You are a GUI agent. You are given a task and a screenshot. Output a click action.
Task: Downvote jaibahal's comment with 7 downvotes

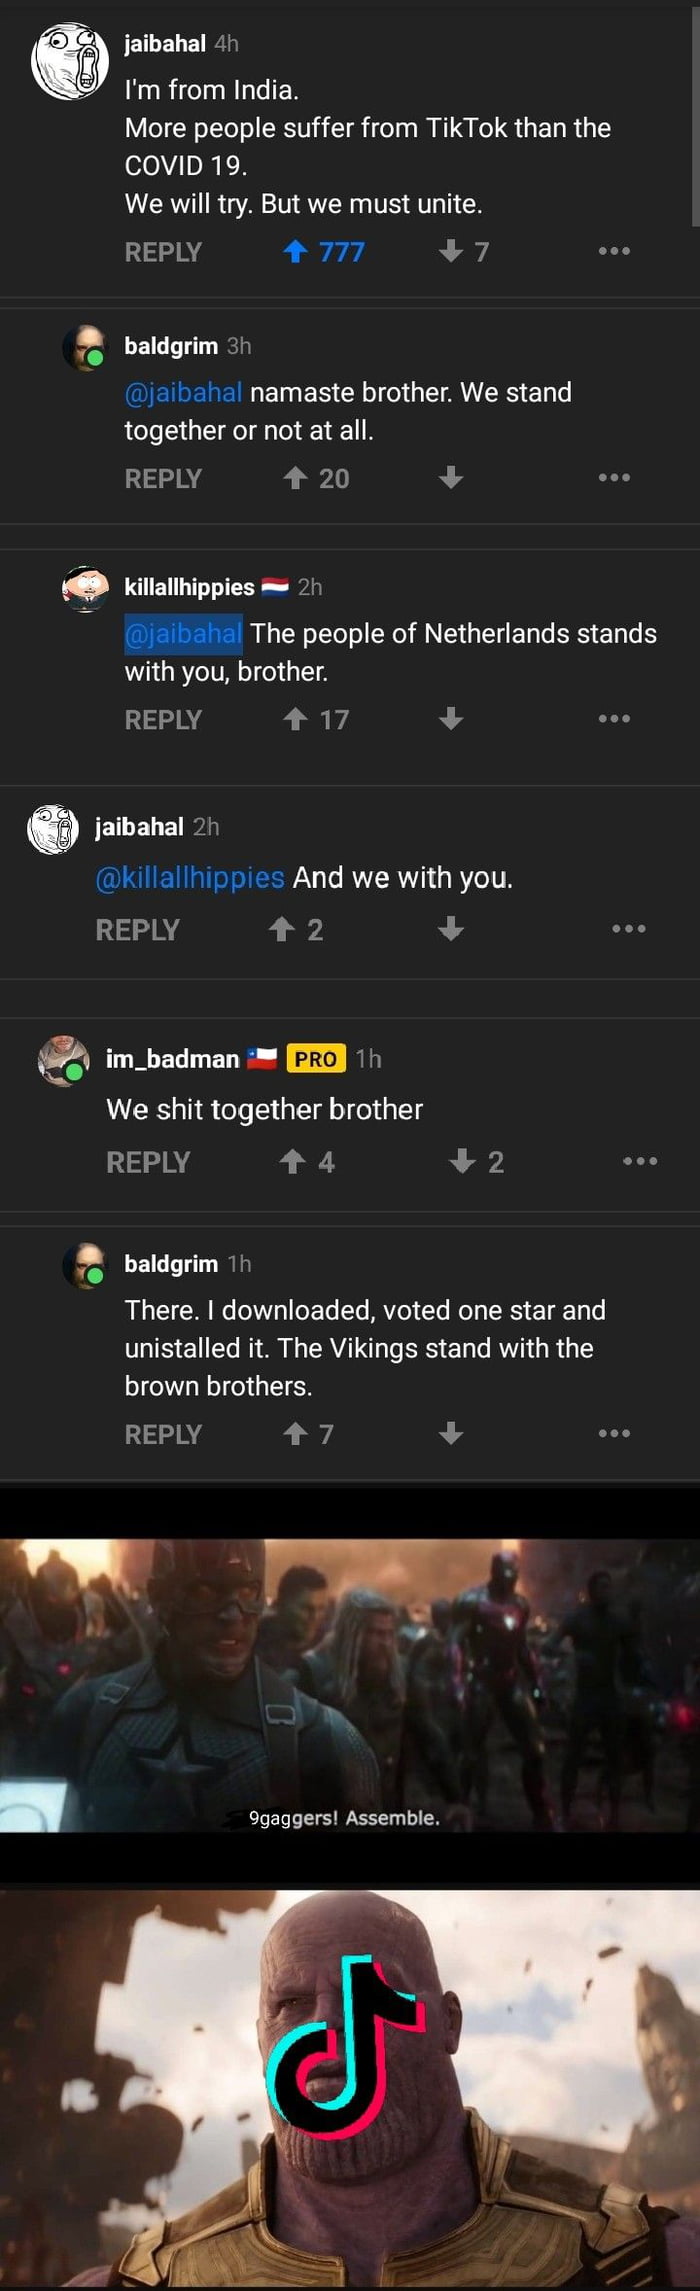pyautogui.click(x=451, y=252)
